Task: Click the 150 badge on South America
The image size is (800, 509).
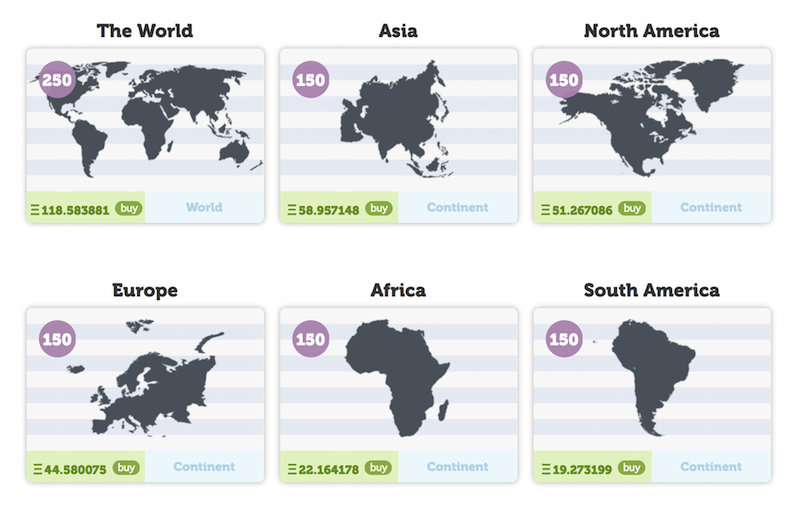Action: click(x=564, y=339)
